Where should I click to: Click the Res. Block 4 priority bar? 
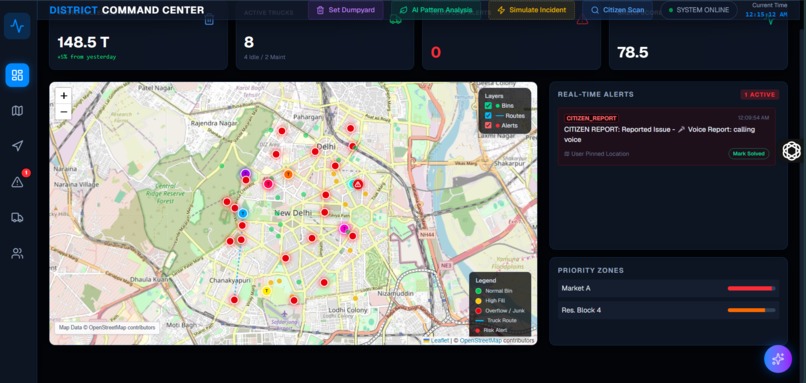pos(751,310)
